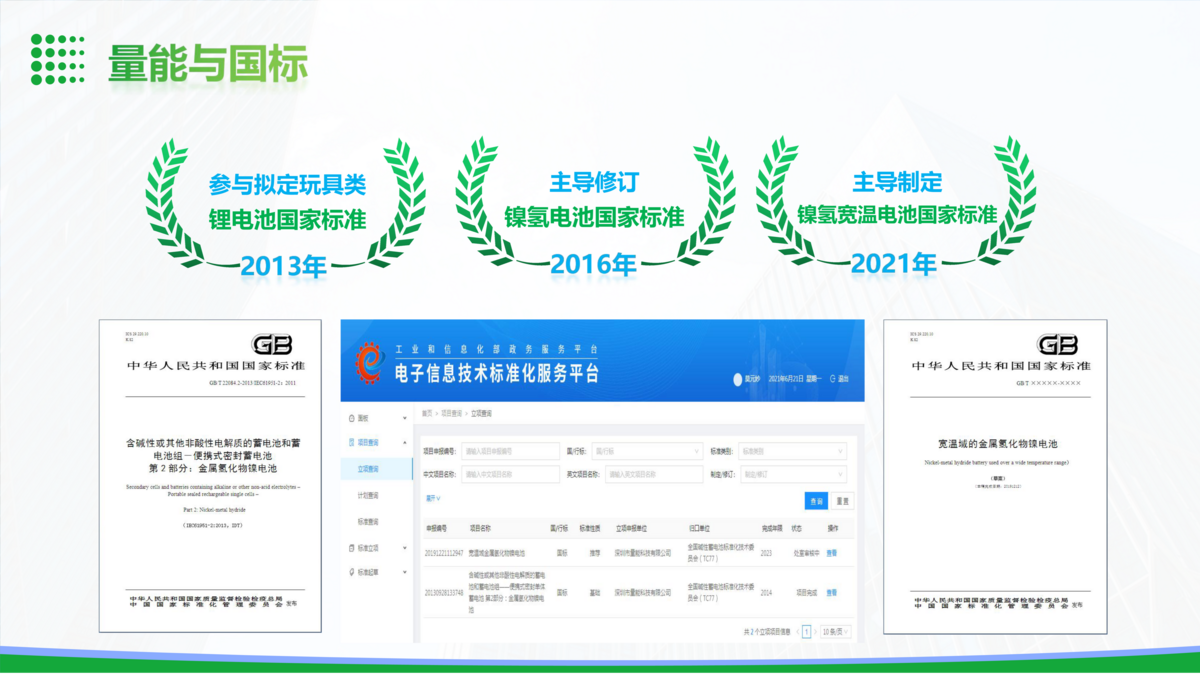Select 计划查询 in the sidebar menu
The image size is (1200, 674).
[367, 495]
